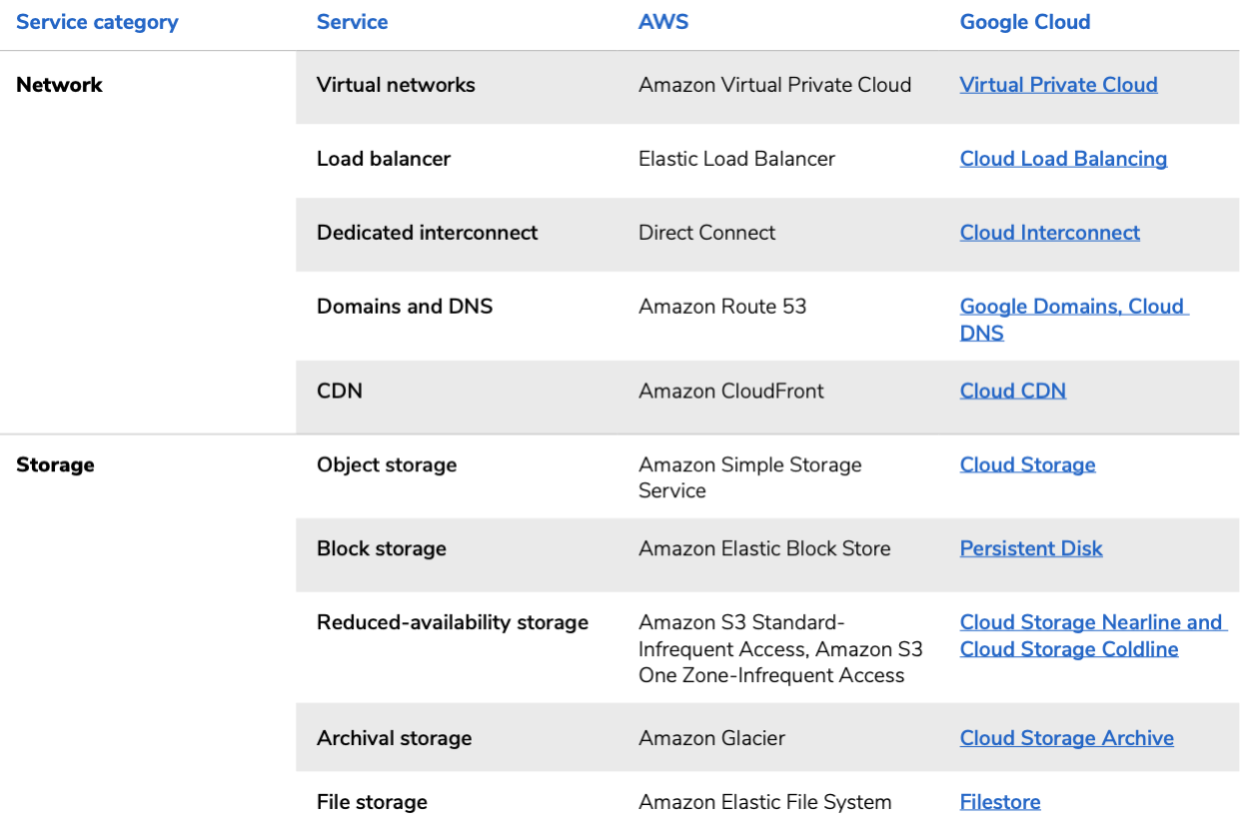
Task: Select the Storage category cell
Action: pos(55,465)
